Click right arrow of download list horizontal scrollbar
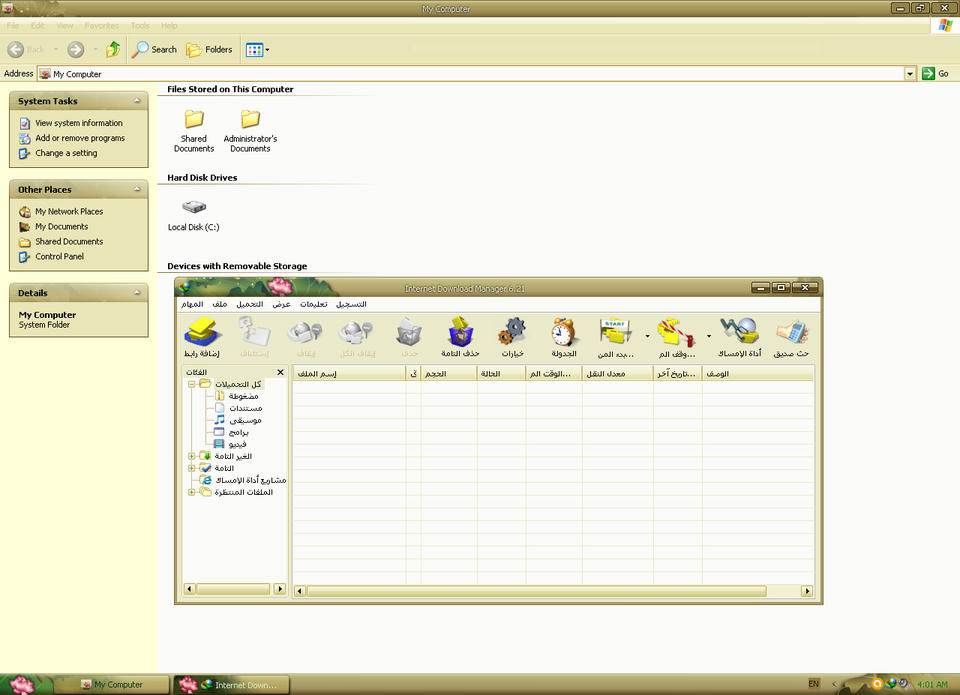This screenshot has width=960, height=695. click(x=807, y=591)
